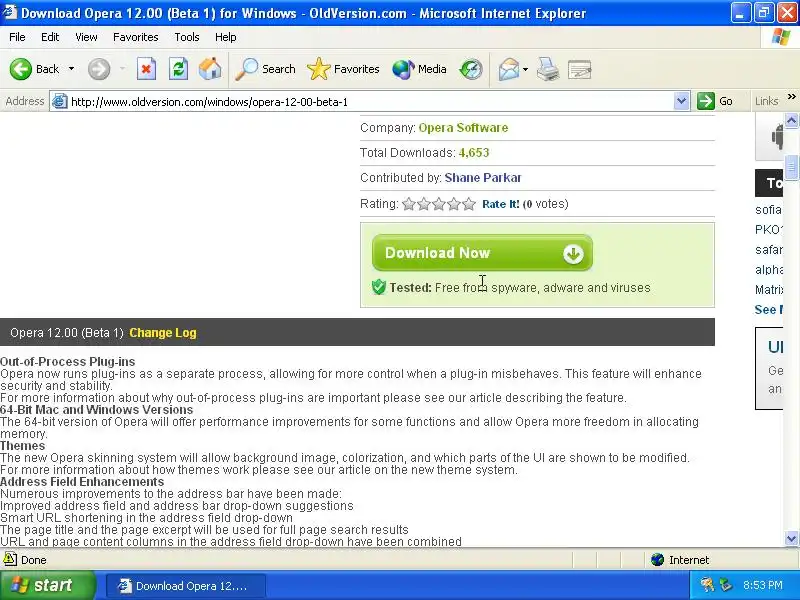
Task: Open Favorites star toolbar button
Action: (343, 69)
